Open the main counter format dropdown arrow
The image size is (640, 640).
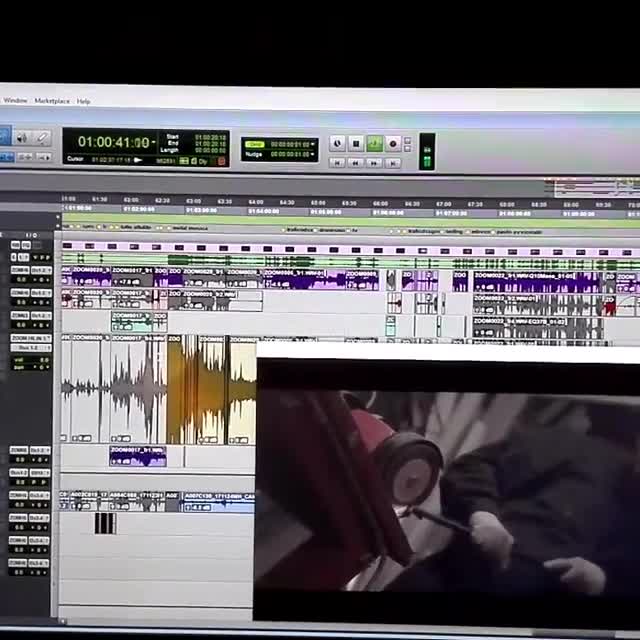coord(154,142)
